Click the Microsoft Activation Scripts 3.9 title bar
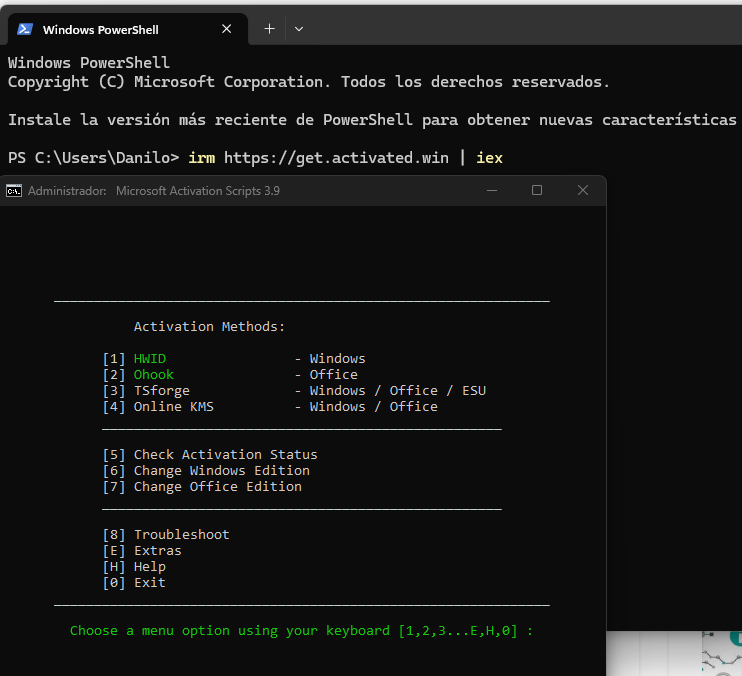This screenshot has width=742, height=676. [x=198, y=190]
